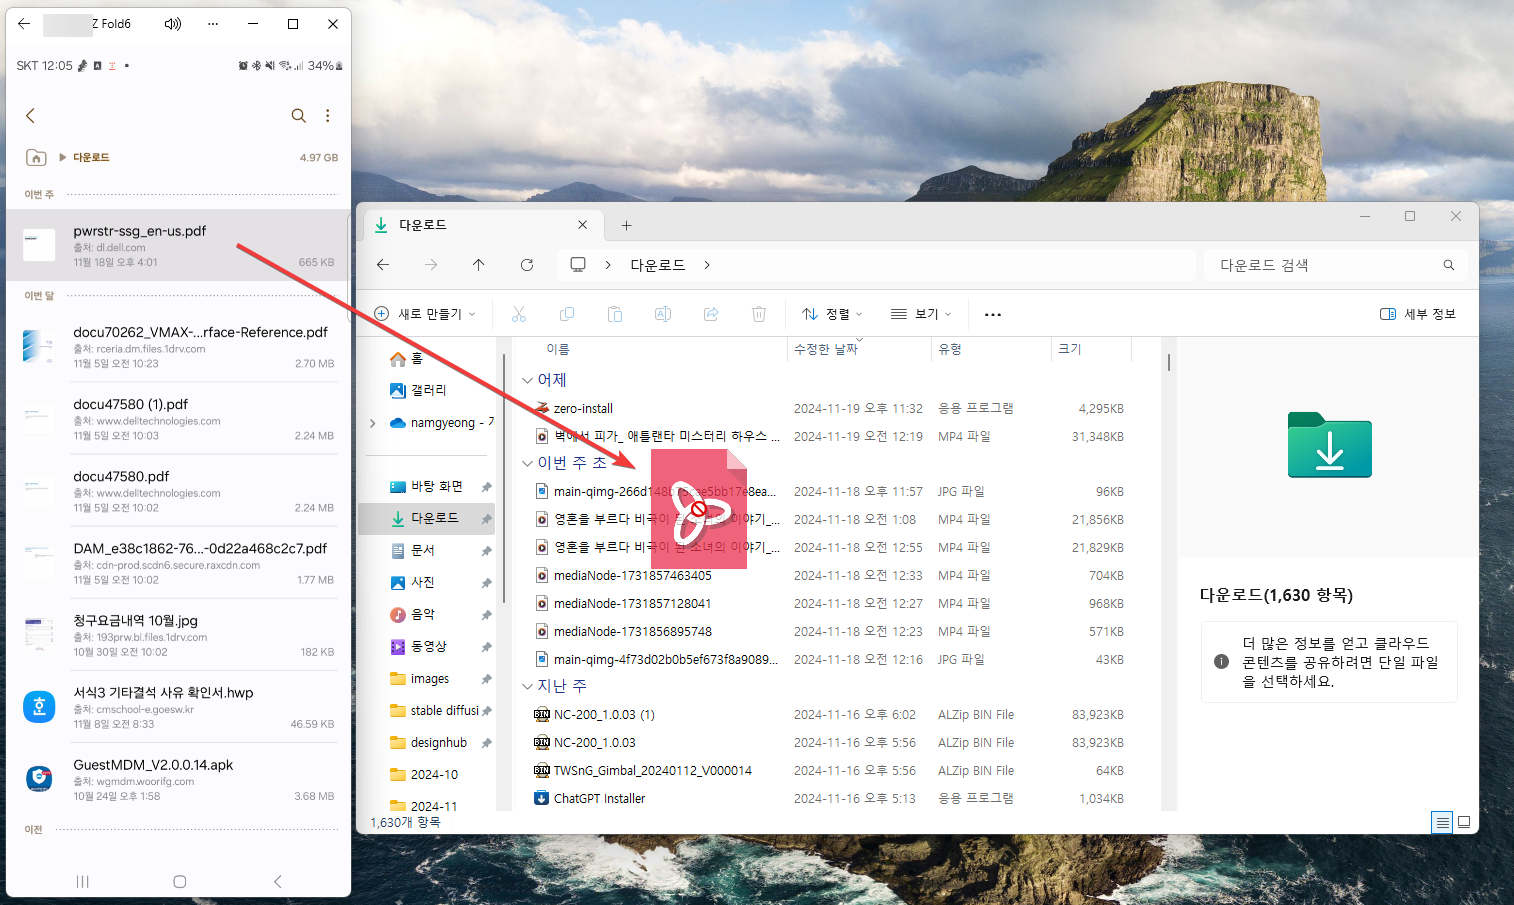The image size is (1514, 905).
Task: Add a new Explorer tab with plus button
Action: coord(626,226)
